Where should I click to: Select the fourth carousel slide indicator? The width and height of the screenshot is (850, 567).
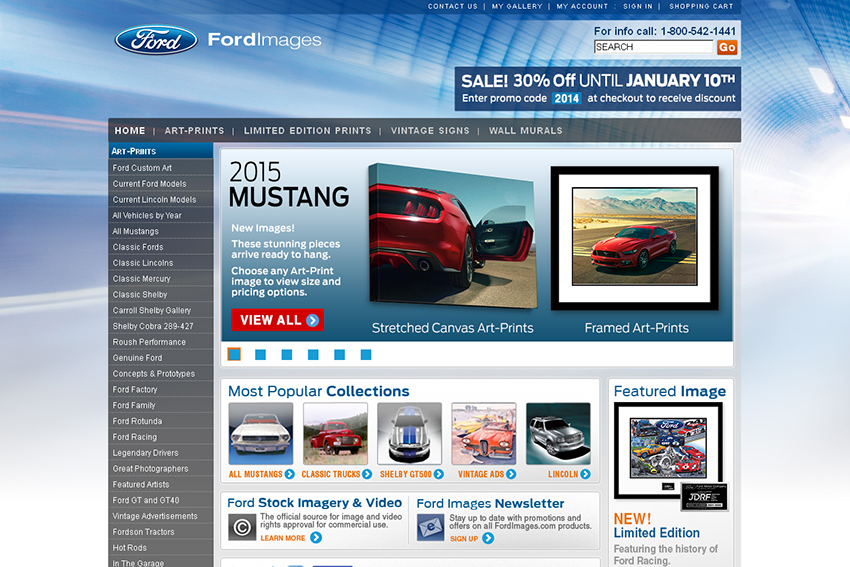tap(313, 355)
